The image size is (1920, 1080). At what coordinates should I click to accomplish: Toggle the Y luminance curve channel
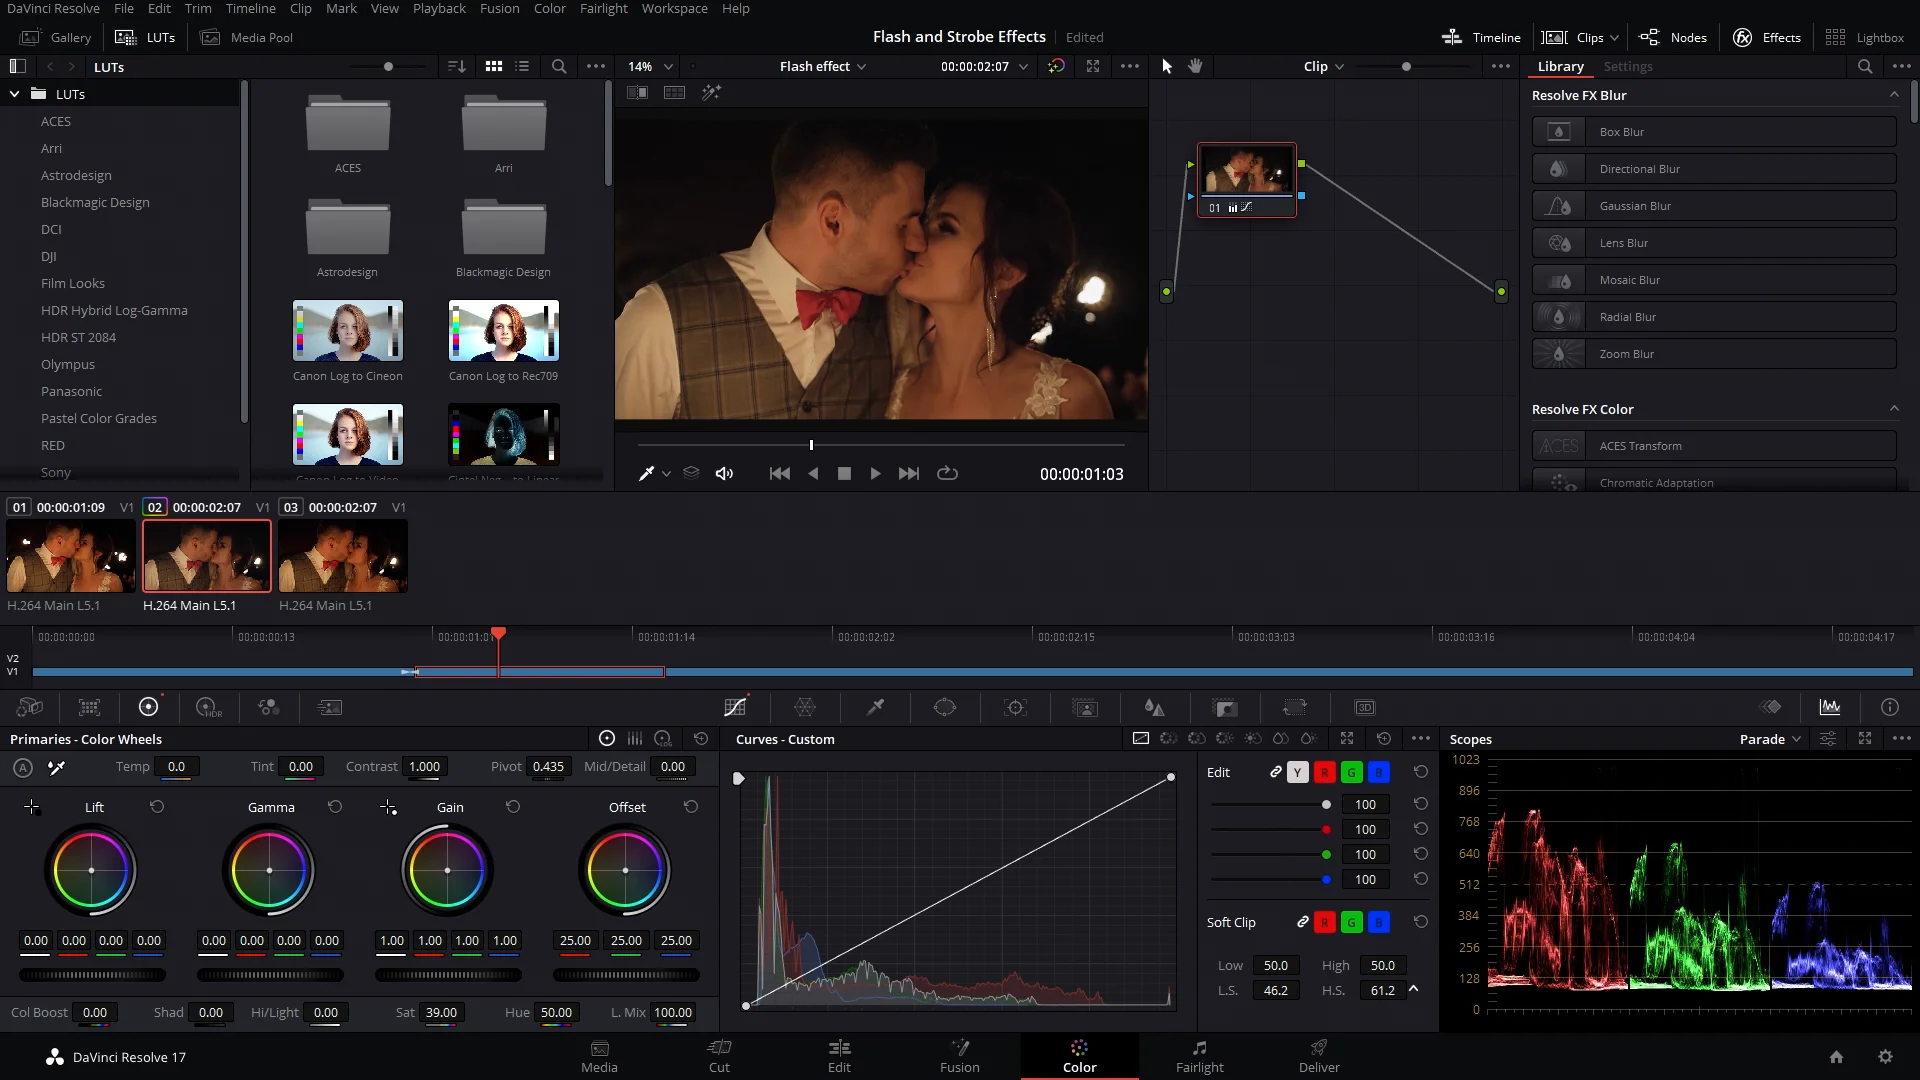pos(1297,772)
